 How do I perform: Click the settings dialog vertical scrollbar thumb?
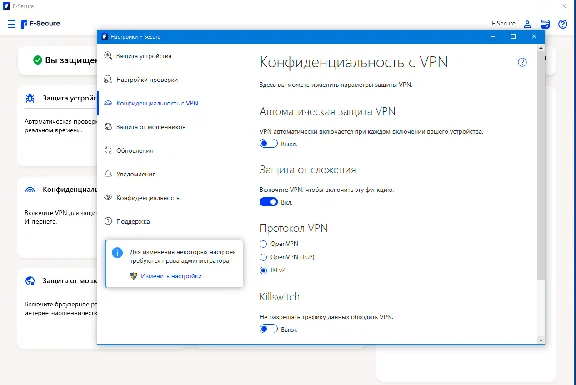(541, 165)
